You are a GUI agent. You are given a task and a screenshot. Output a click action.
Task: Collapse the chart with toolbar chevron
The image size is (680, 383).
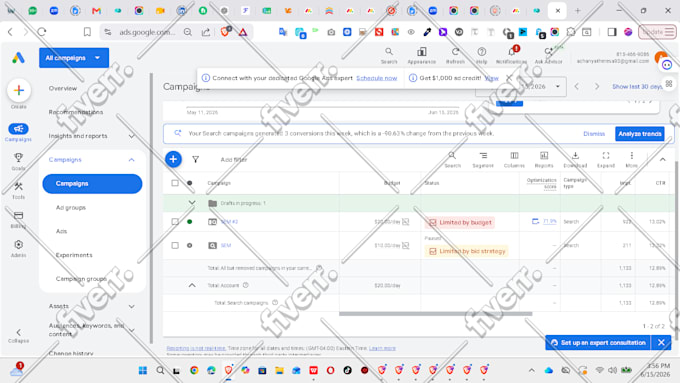coord(663,160)
